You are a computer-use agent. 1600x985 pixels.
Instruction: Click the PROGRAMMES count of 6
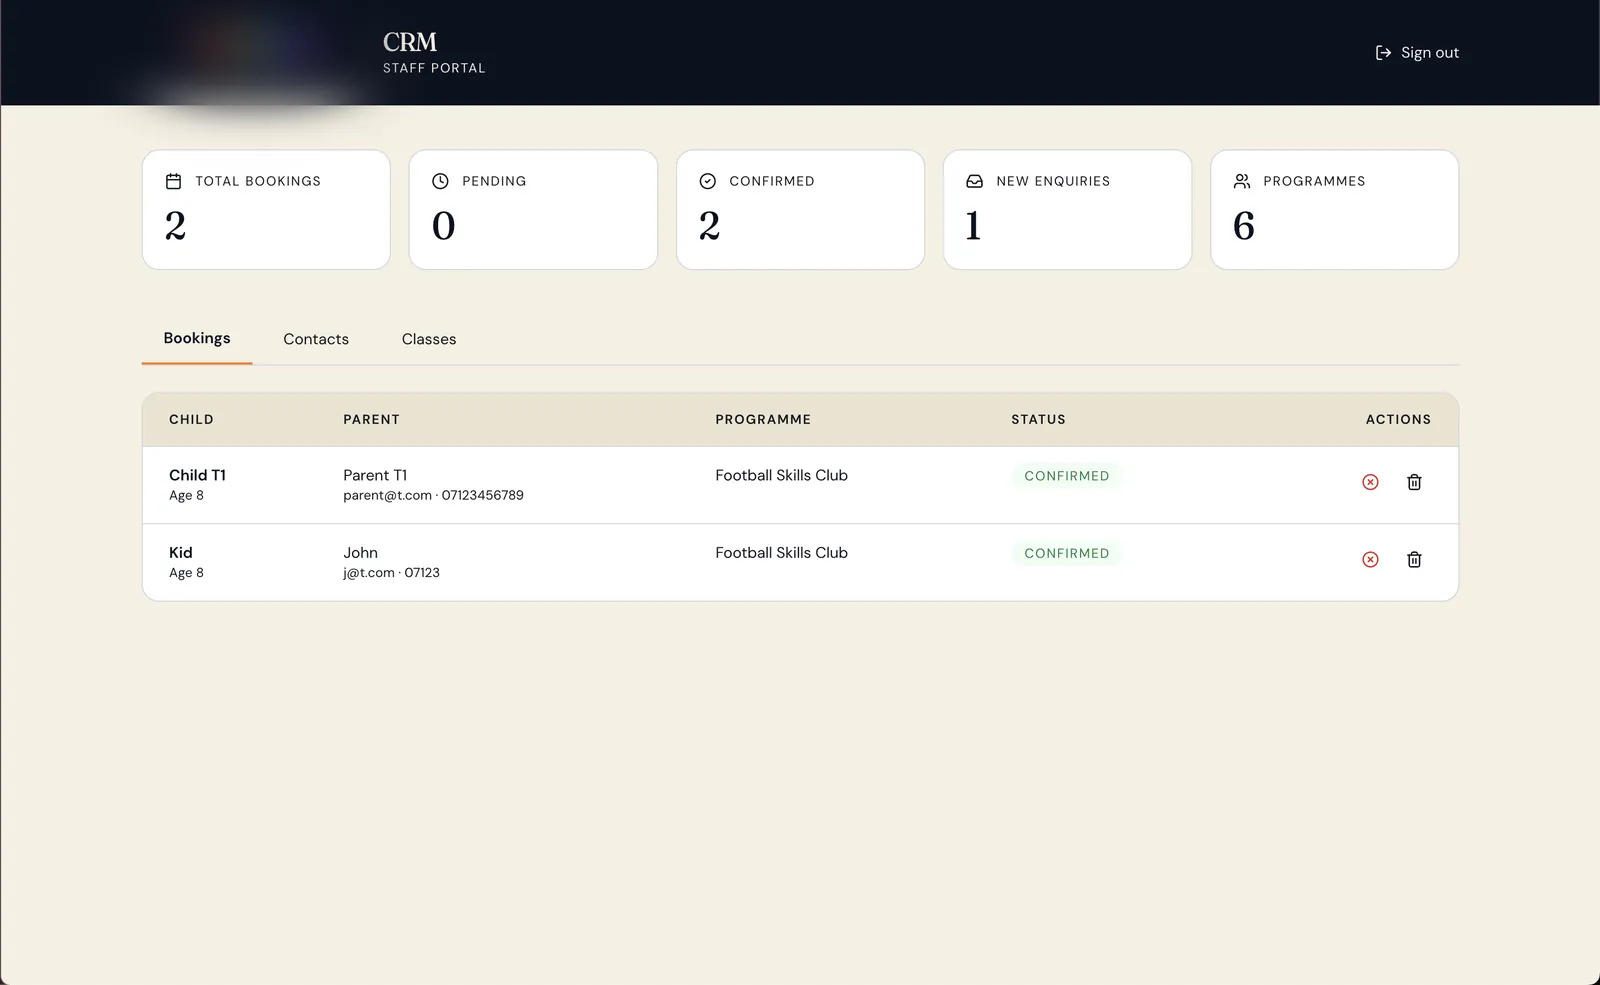click(1244, 226)
